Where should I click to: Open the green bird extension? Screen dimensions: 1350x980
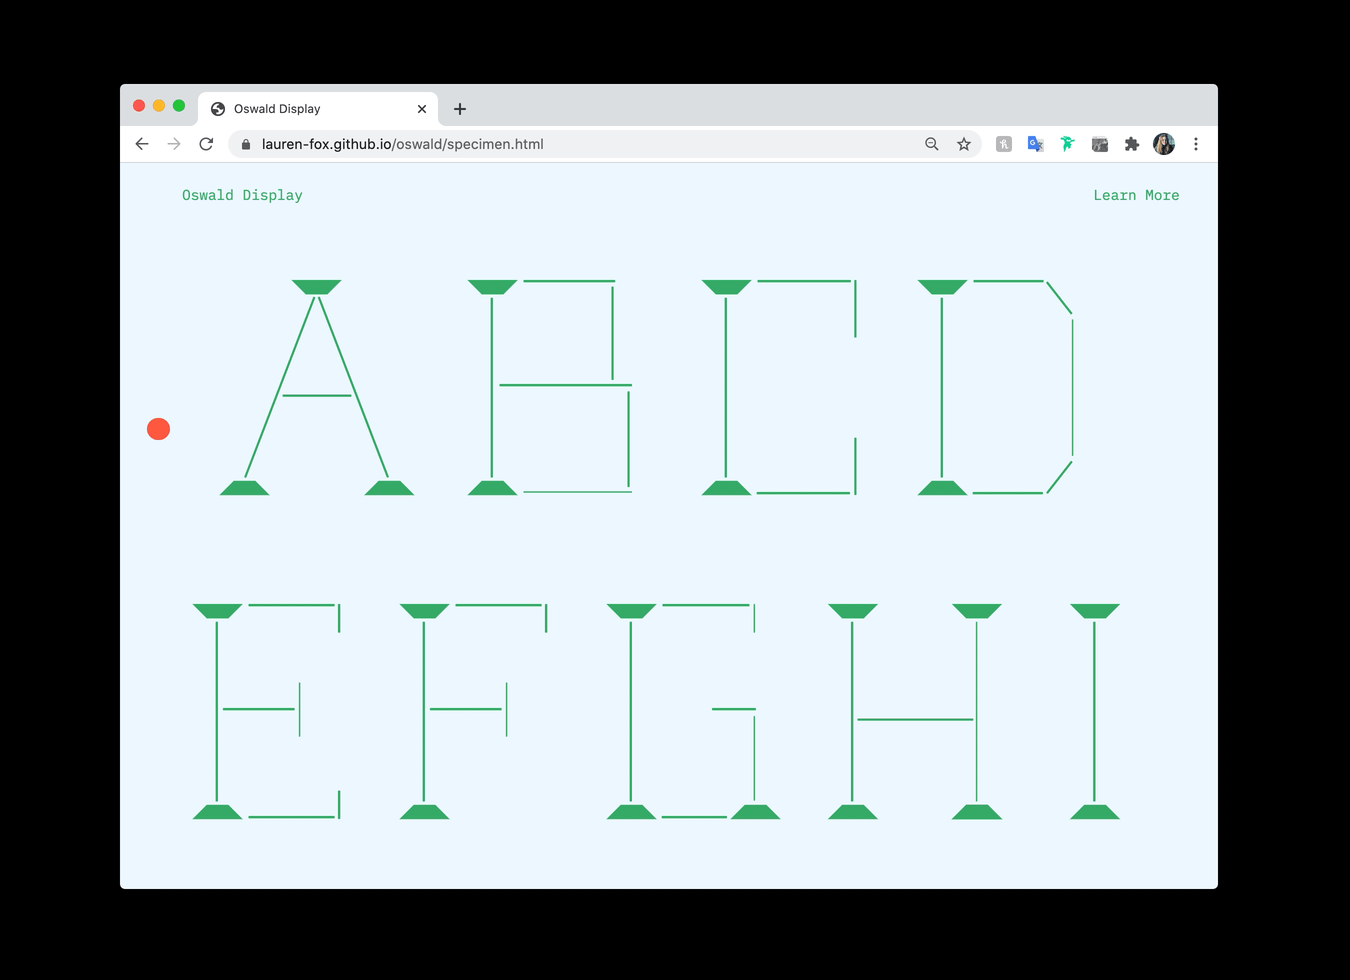pos(1068,144)
